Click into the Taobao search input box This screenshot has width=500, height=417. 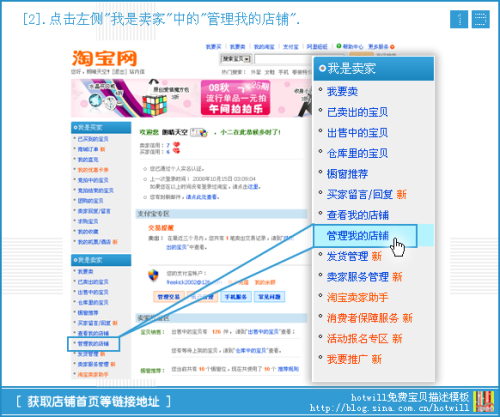[283, 59]
